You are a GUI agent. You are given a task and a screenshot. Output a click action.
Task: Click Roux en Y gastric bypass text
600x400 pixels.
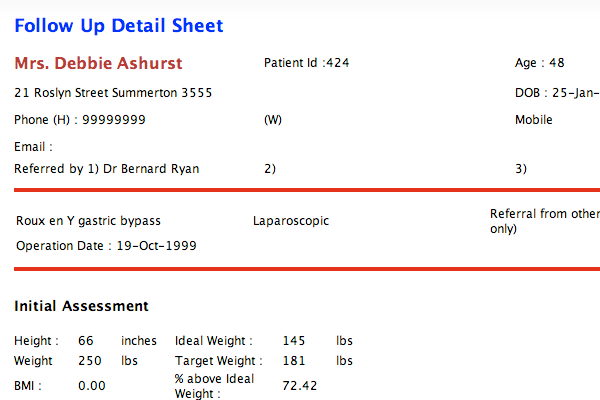pos(88,221)
